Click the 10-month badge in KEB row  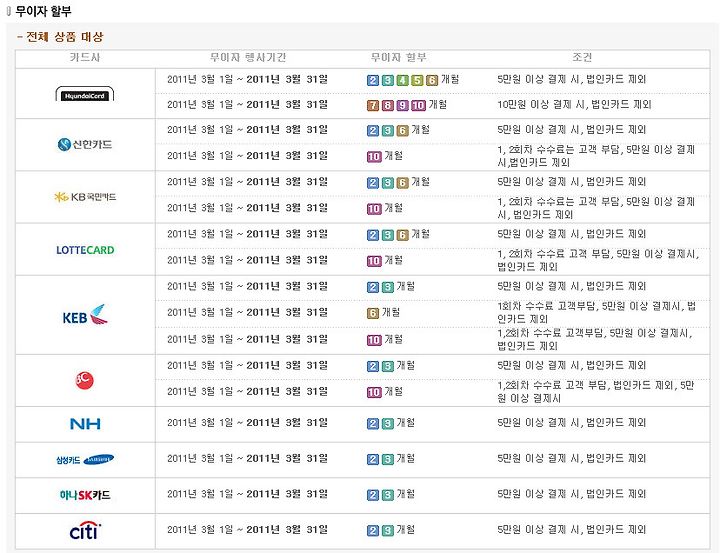click(x=374, y=340)
